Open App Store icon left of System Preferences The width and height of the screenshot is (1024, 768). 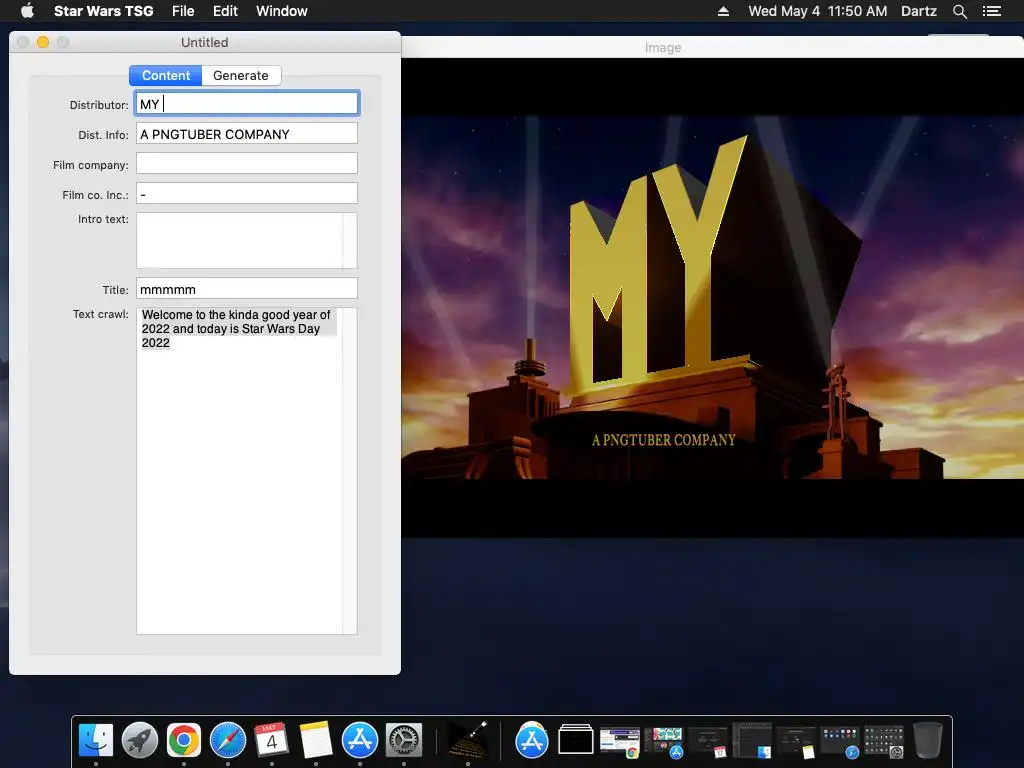(360, 741)
